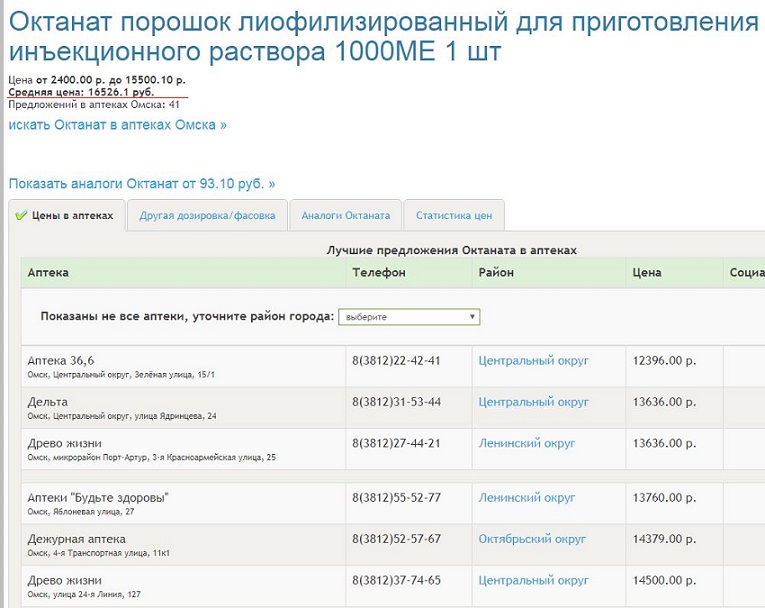Open 'Центральный округ' link in Аптека 36,6 row

[x=533, y=361]
